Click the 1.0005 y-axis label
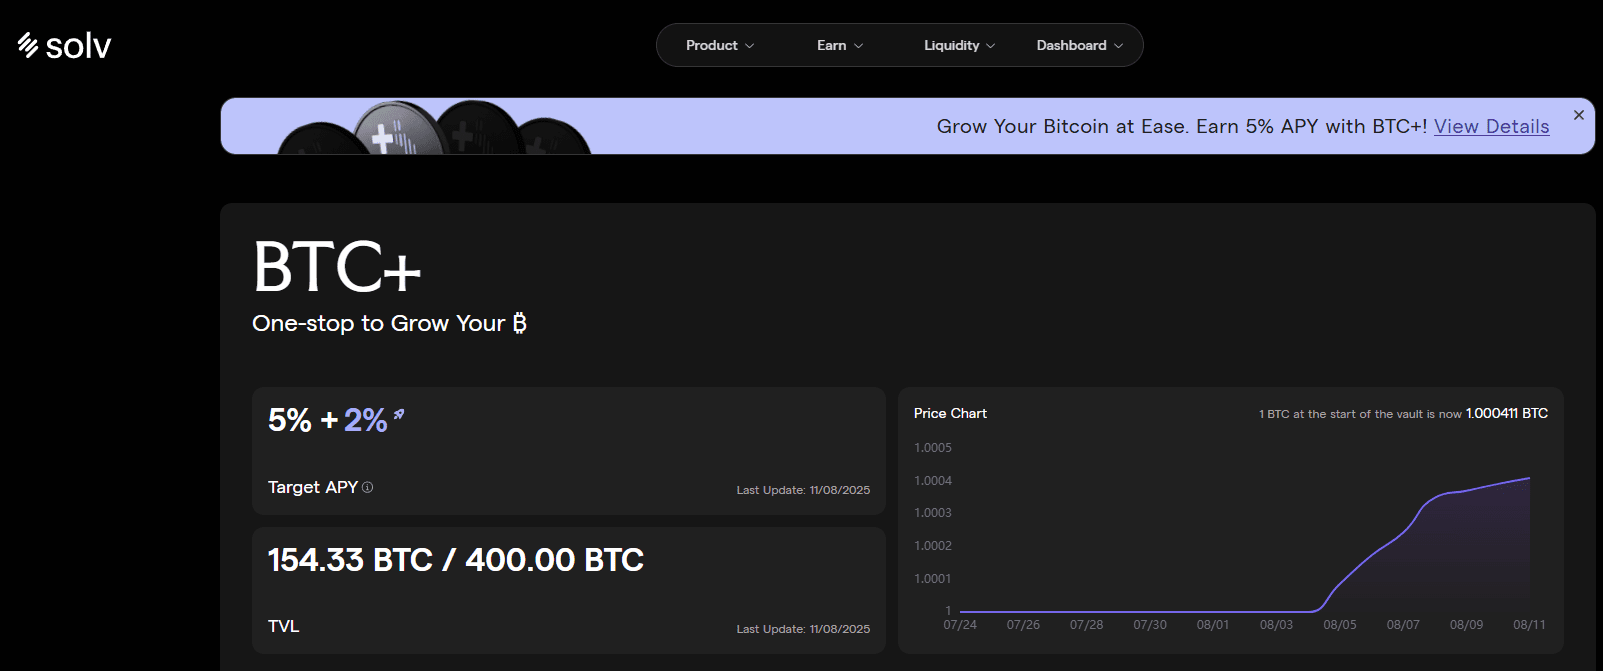Image resolution: width=1603 pixels, height=671 pixels. coord(933,448)
